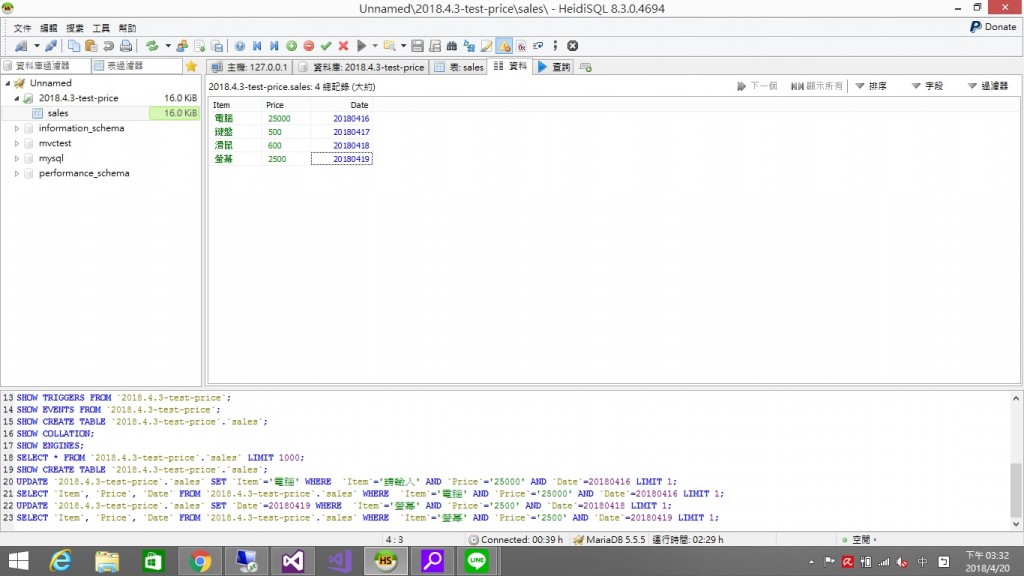Click the Donate button

click(x=993, y=27)
